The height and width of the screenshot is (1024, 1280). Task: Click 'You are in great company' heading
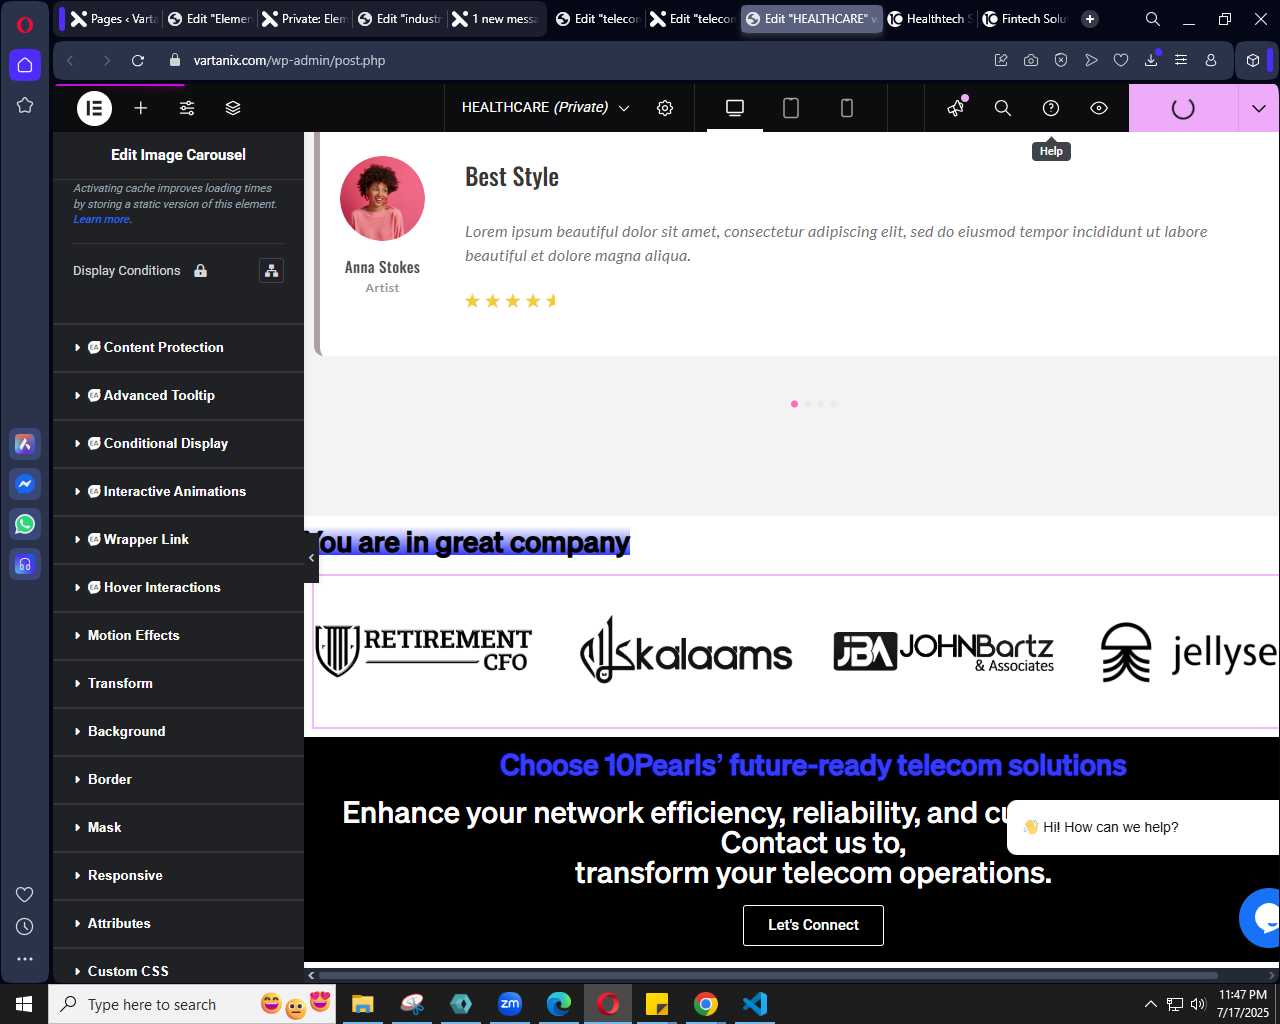tap(468, 543)
